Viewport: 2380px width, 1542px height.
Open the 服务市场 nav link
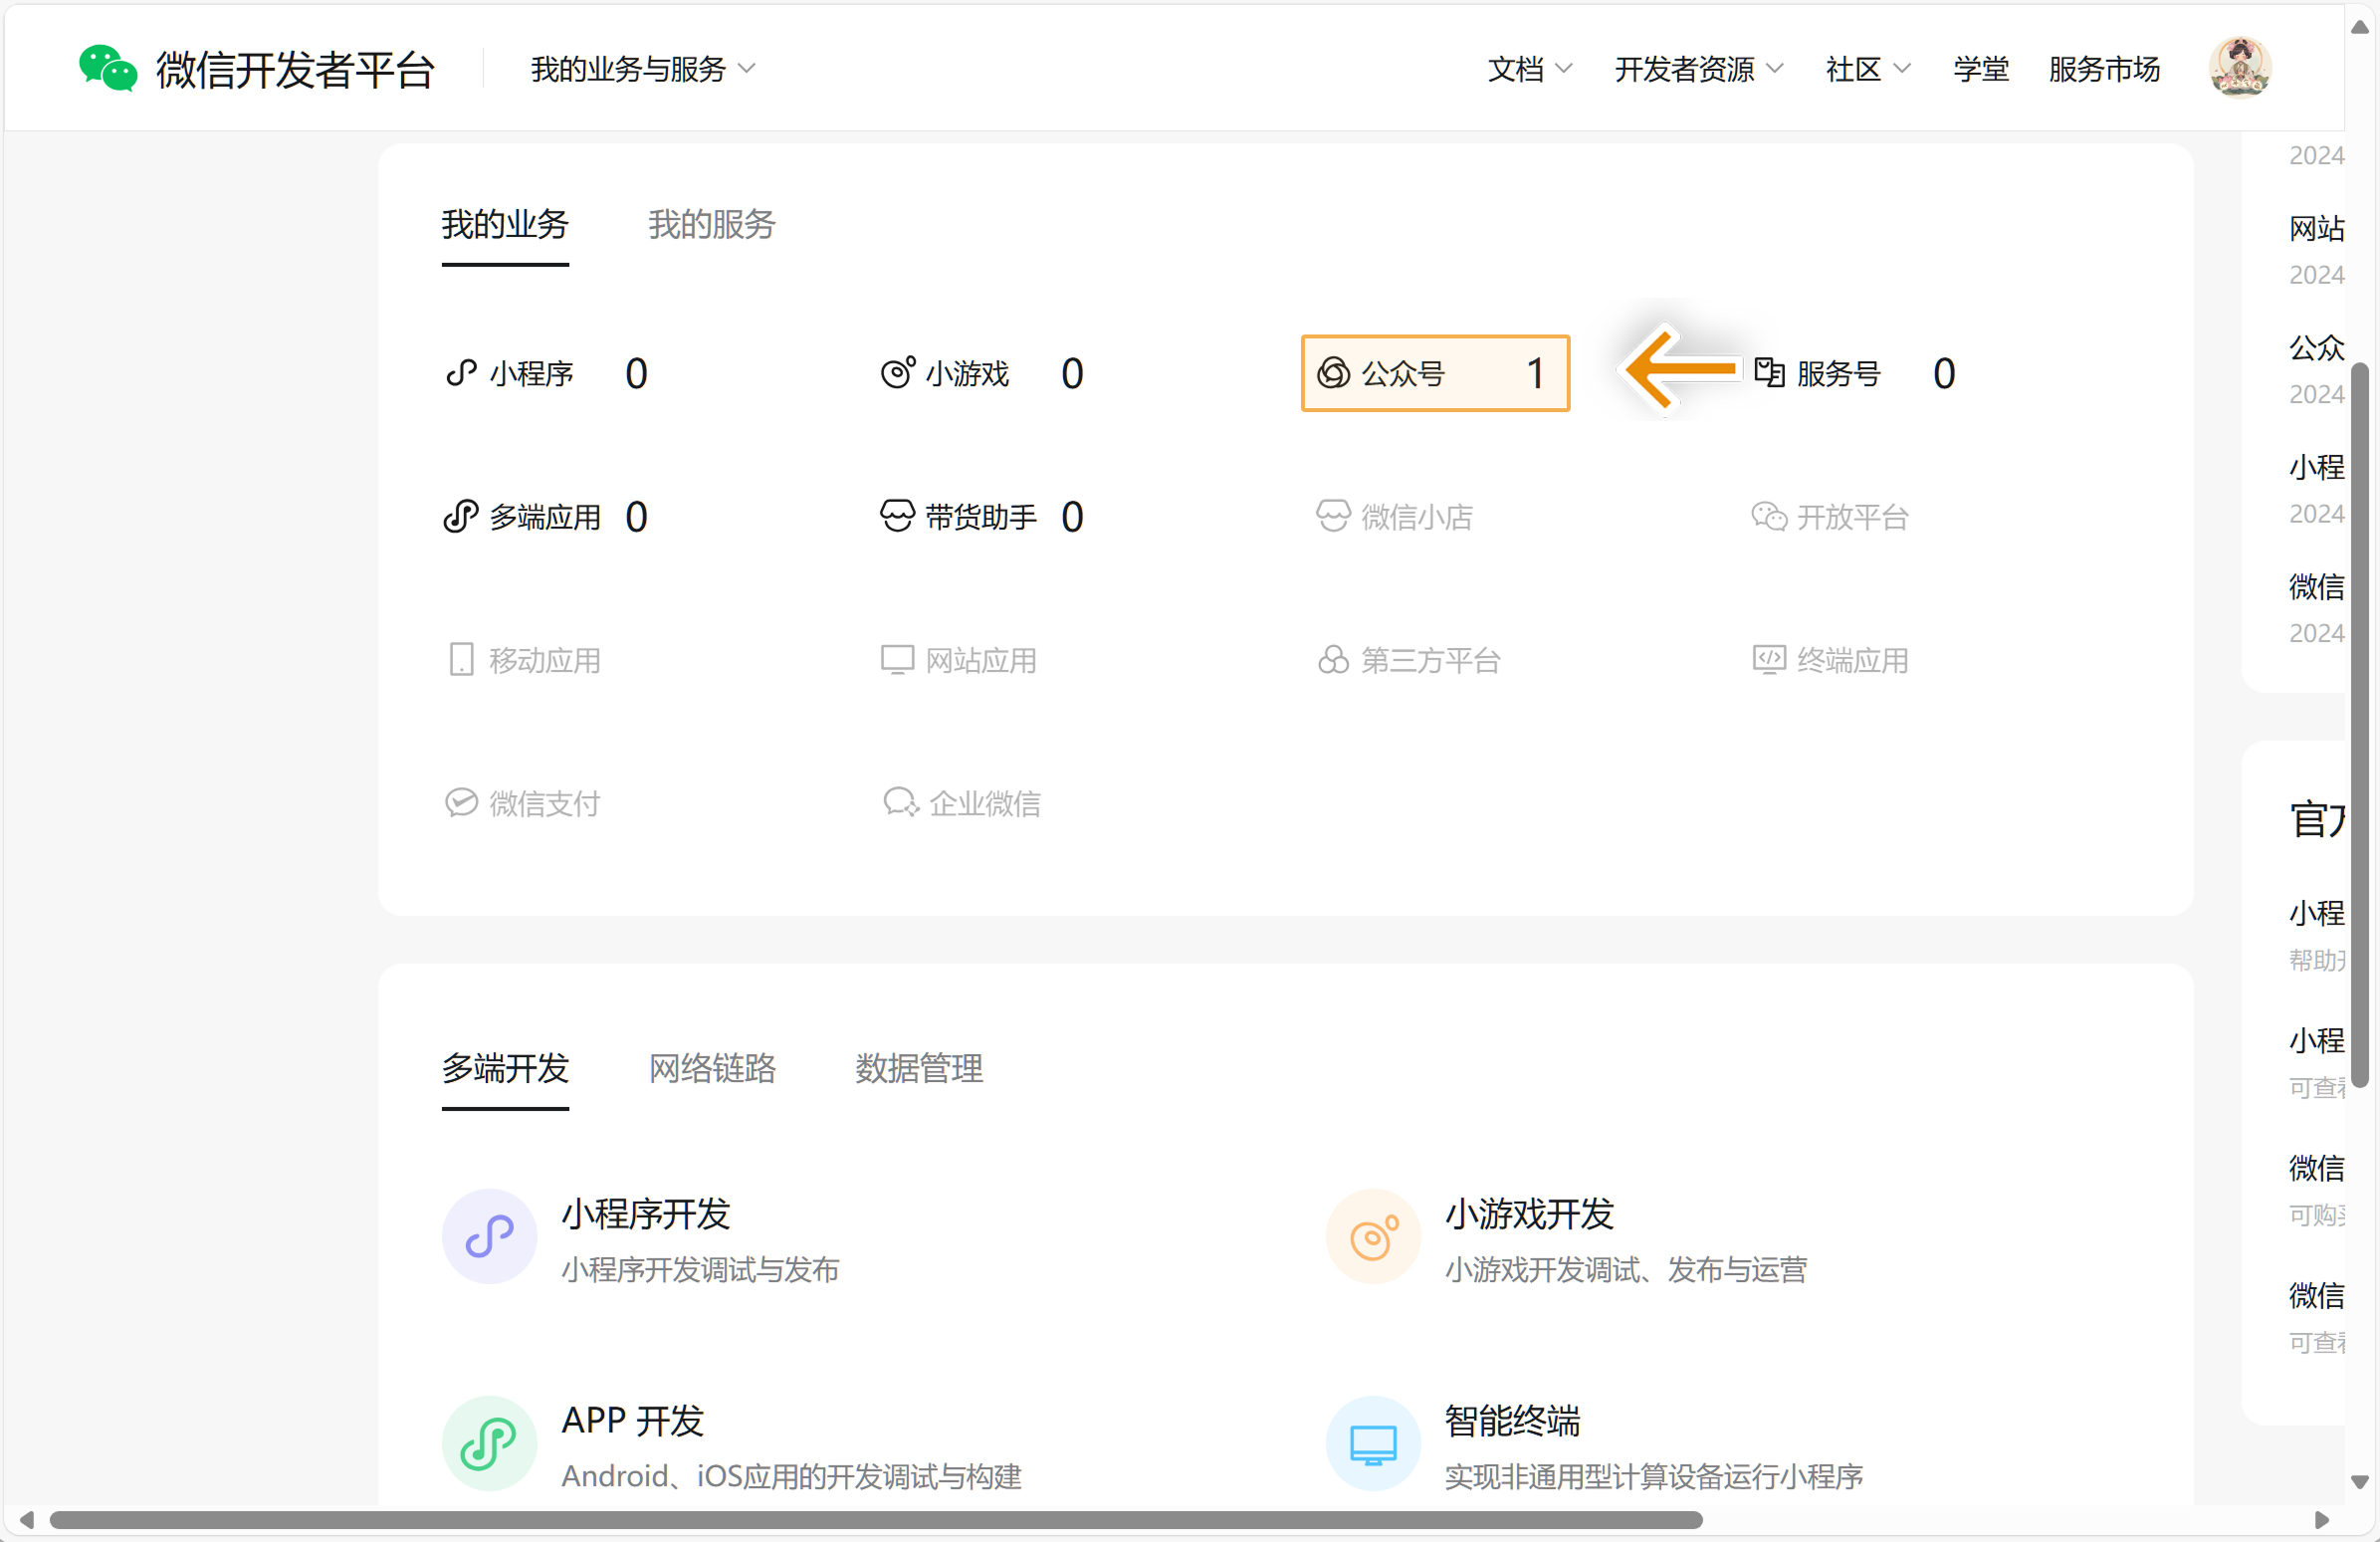pos(2104,69)
